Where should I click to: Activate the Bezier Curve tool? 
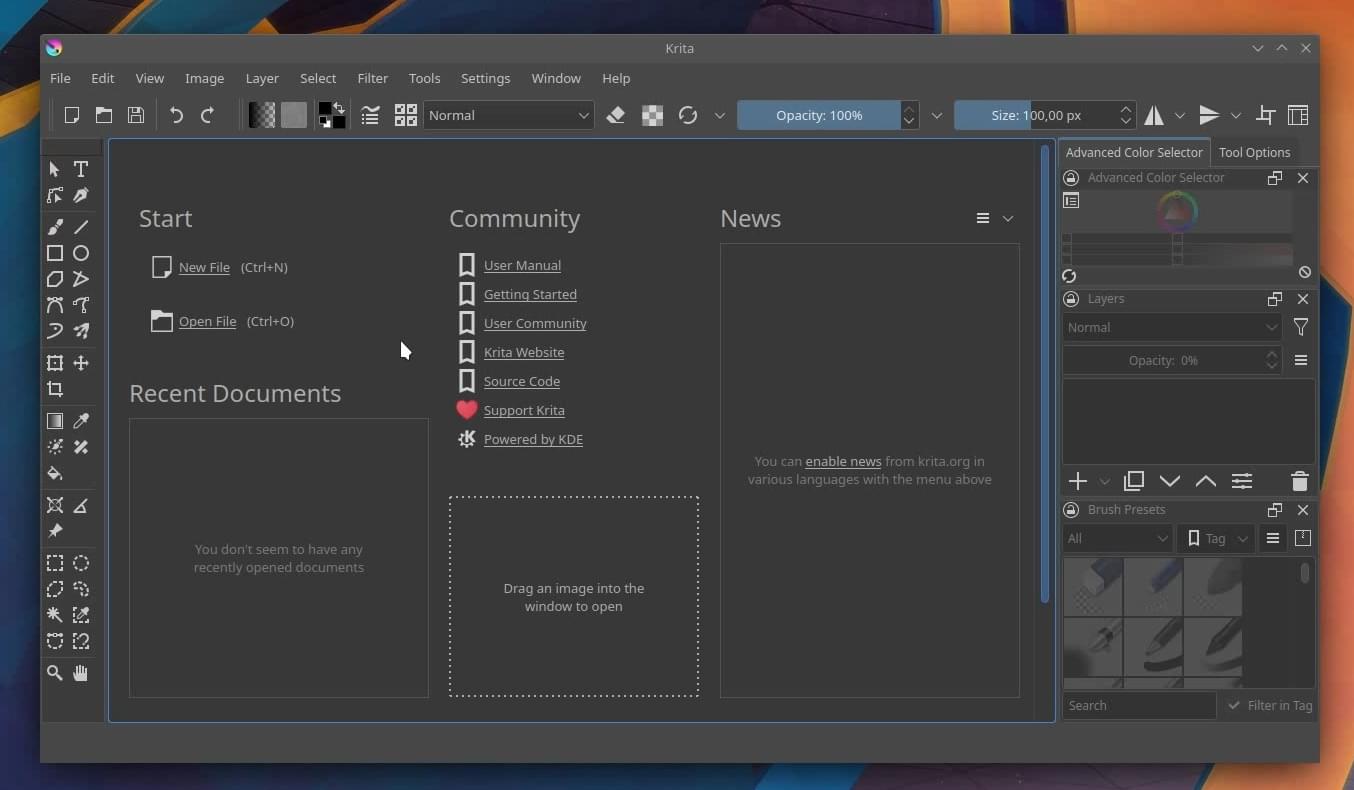point(55,305)
